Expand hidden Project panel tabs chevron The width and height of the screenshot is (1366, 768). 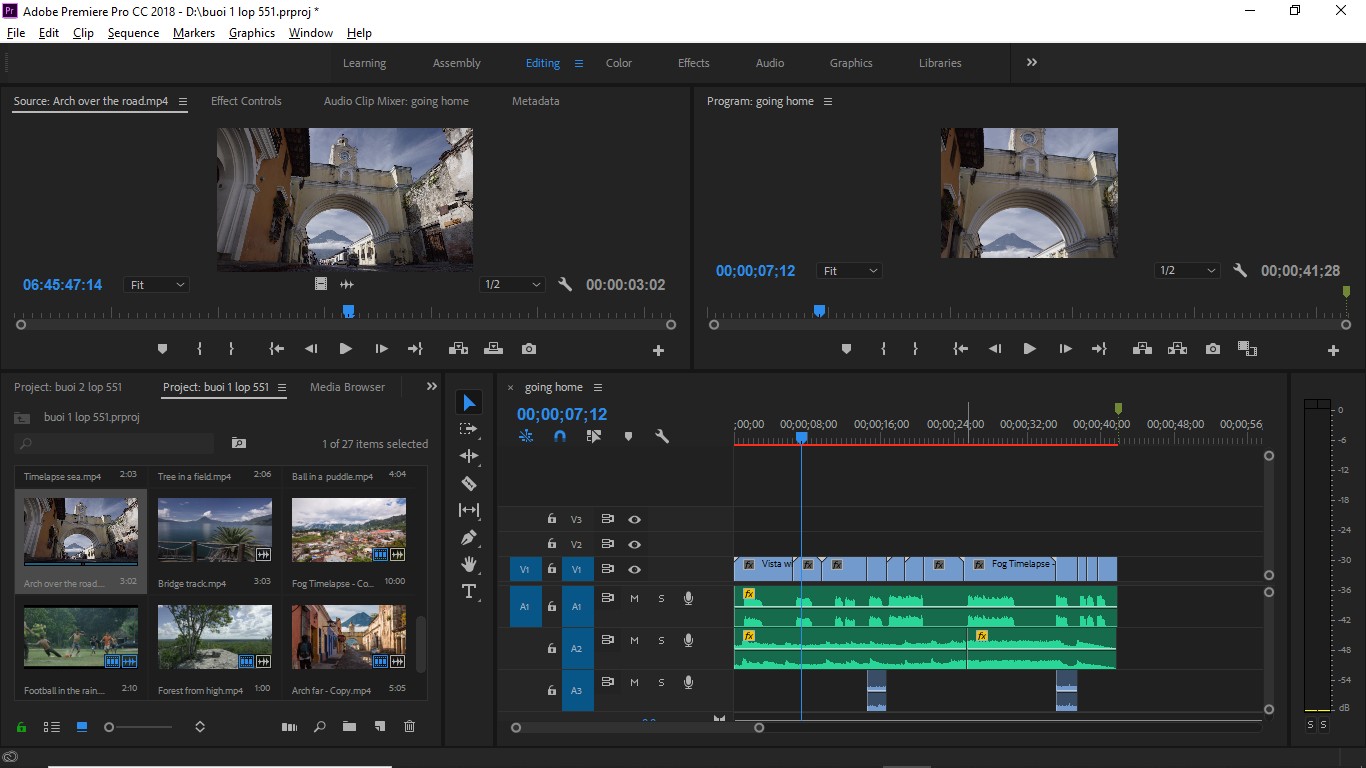(432, 387)
